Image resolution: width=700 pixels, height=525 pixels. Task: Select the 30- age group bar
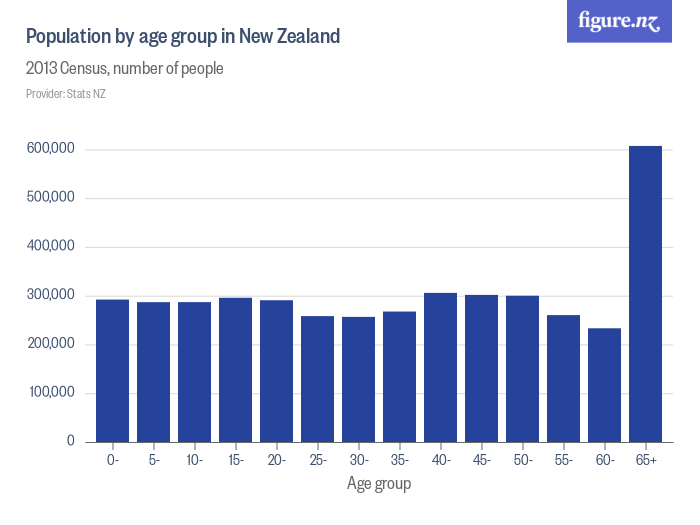358,379
